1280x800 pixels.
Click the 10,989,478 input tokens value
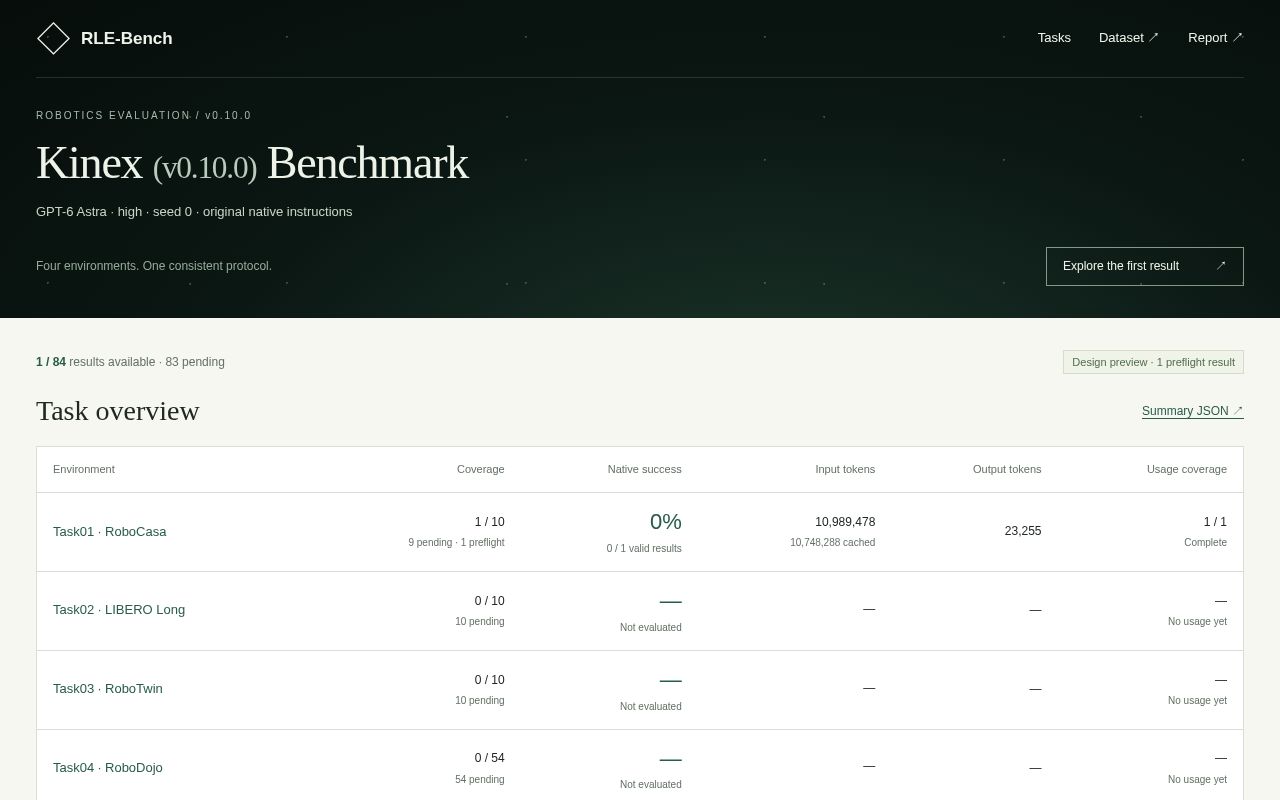pos(845,522)
